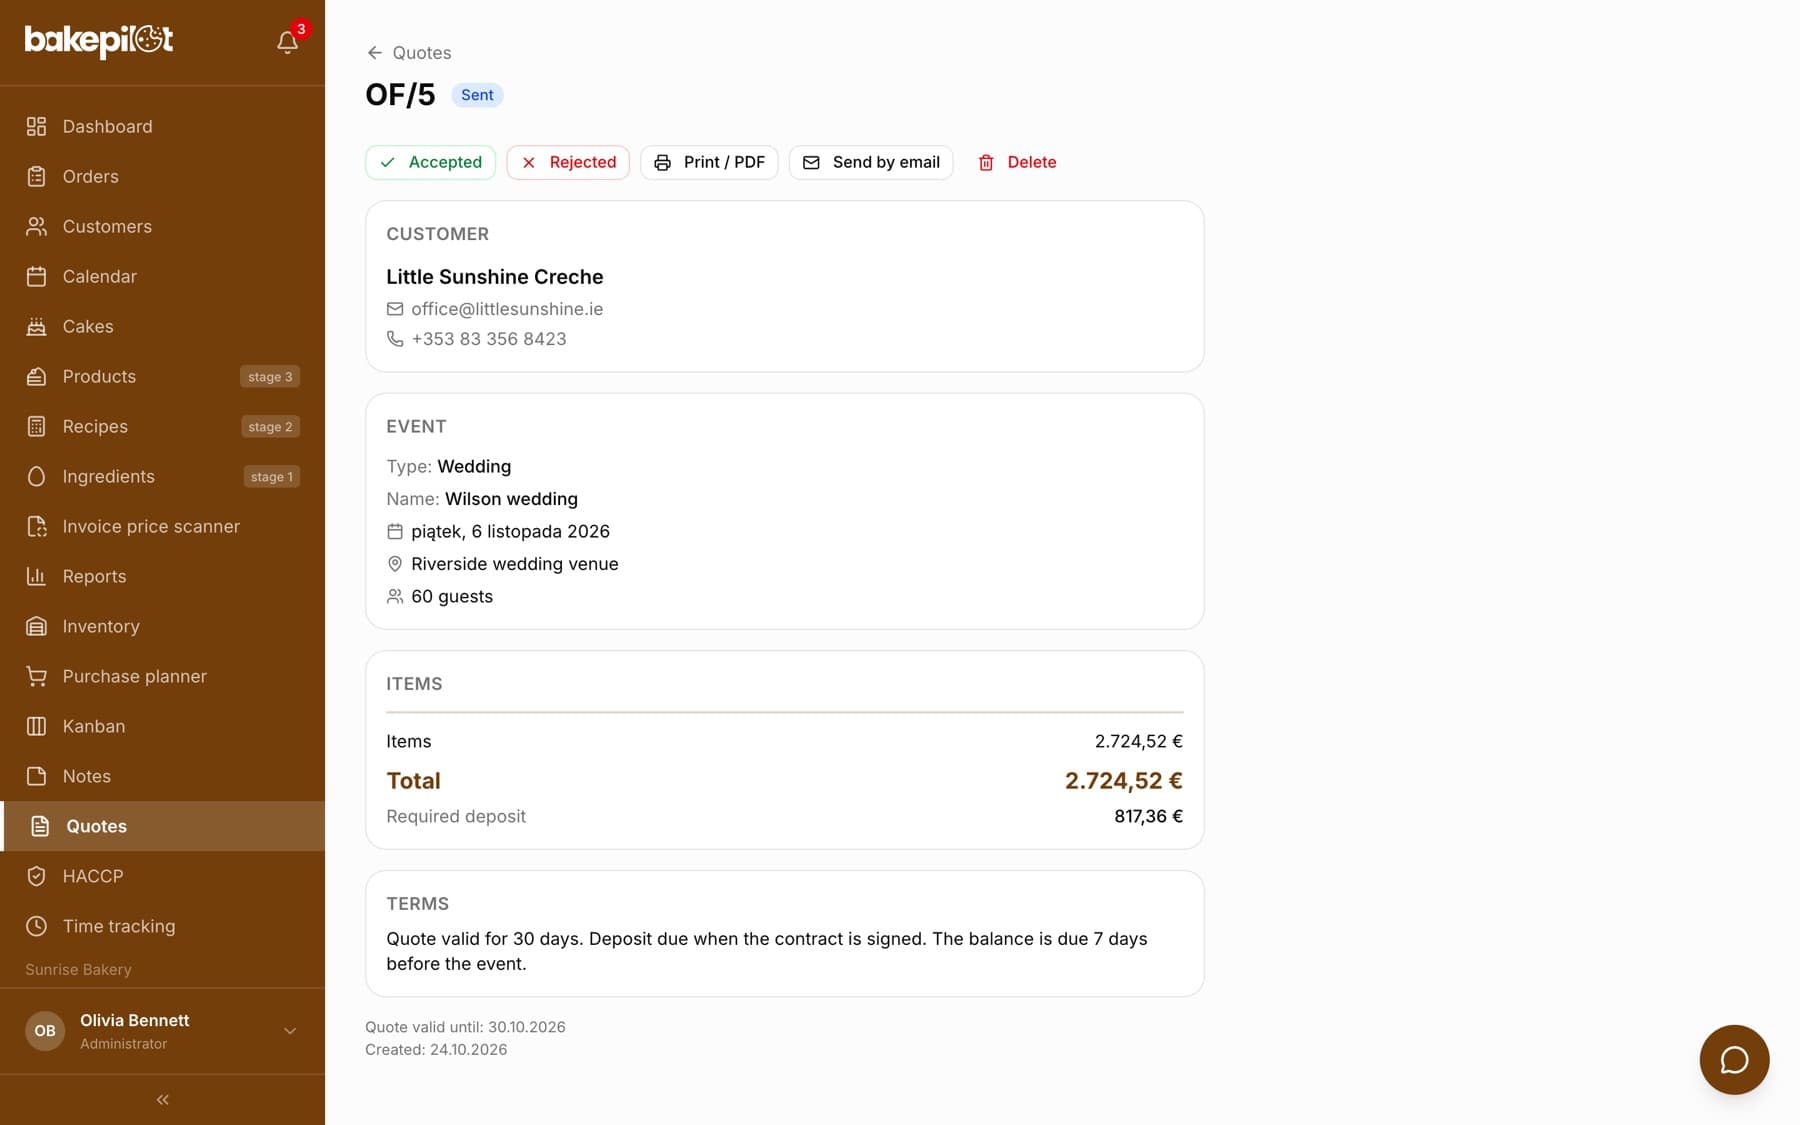Click the bold Total amount 2.724,52 €
Image resolution: width=1800 pixels, height=1125 pixels.
pos(1123,781)
